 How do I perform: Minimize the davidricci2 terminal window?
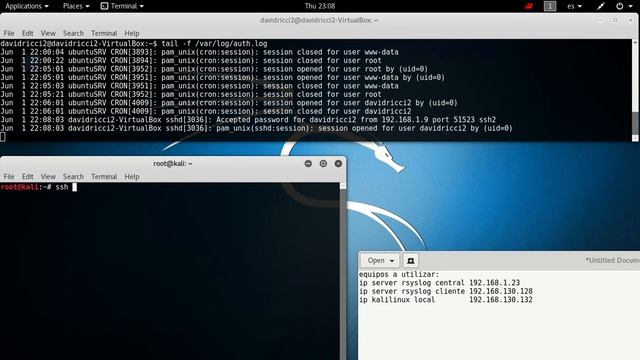[x=600, y=20]
